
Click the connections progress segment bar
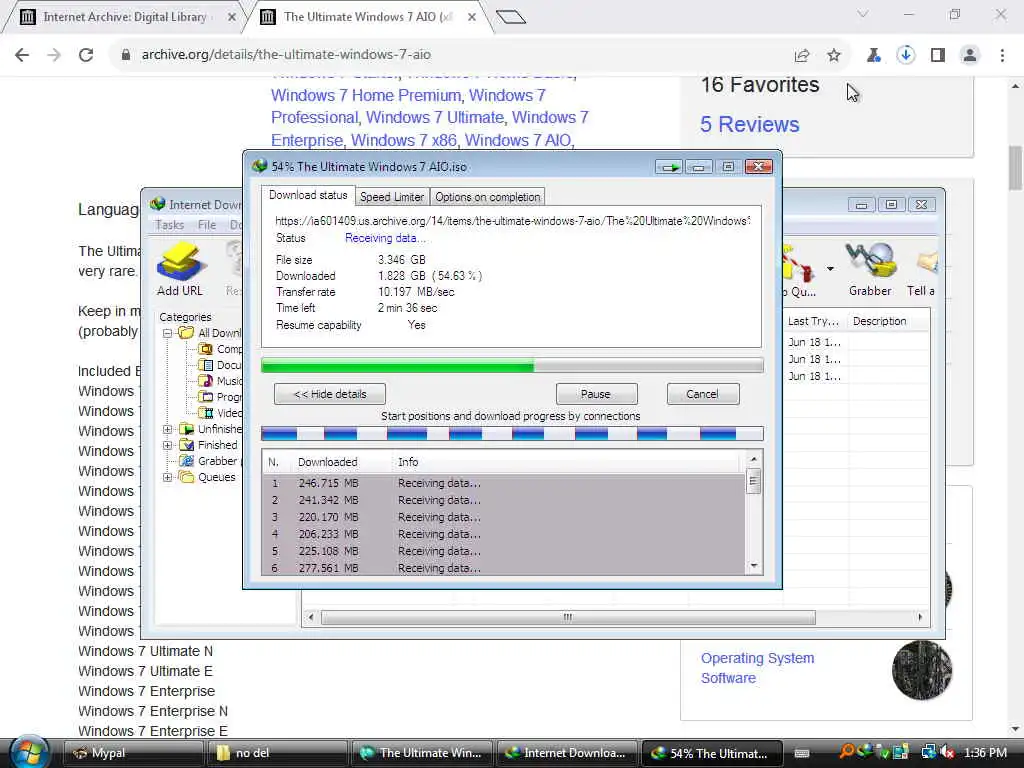512,433
